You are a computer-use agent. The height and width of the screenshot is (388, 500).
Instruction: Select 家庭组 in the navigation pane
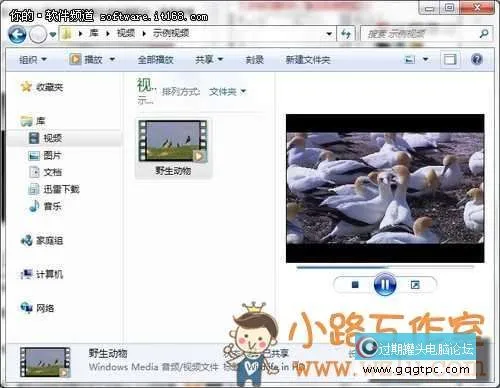click(49, 240)
